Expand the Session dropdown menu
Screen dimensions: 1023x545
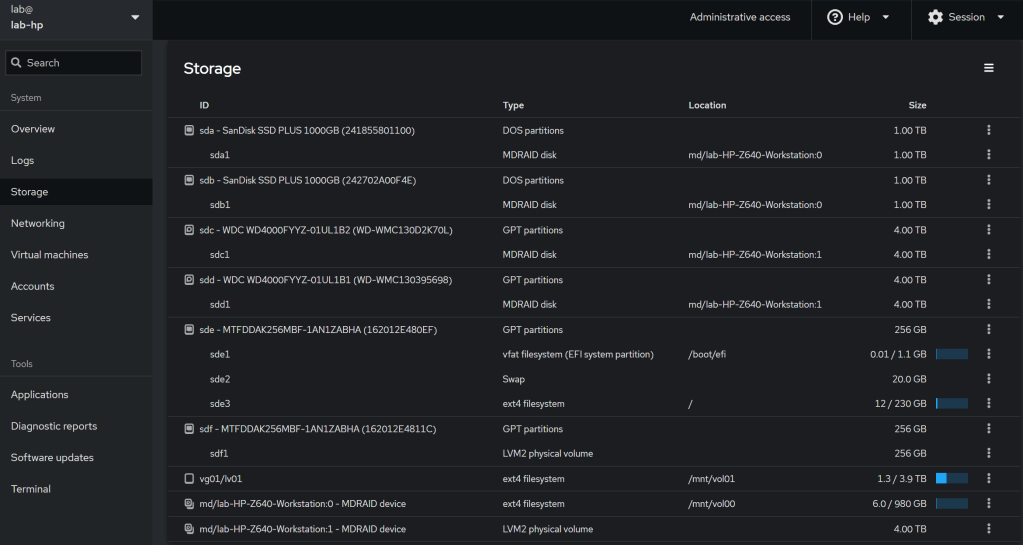[x=966, y=17]
